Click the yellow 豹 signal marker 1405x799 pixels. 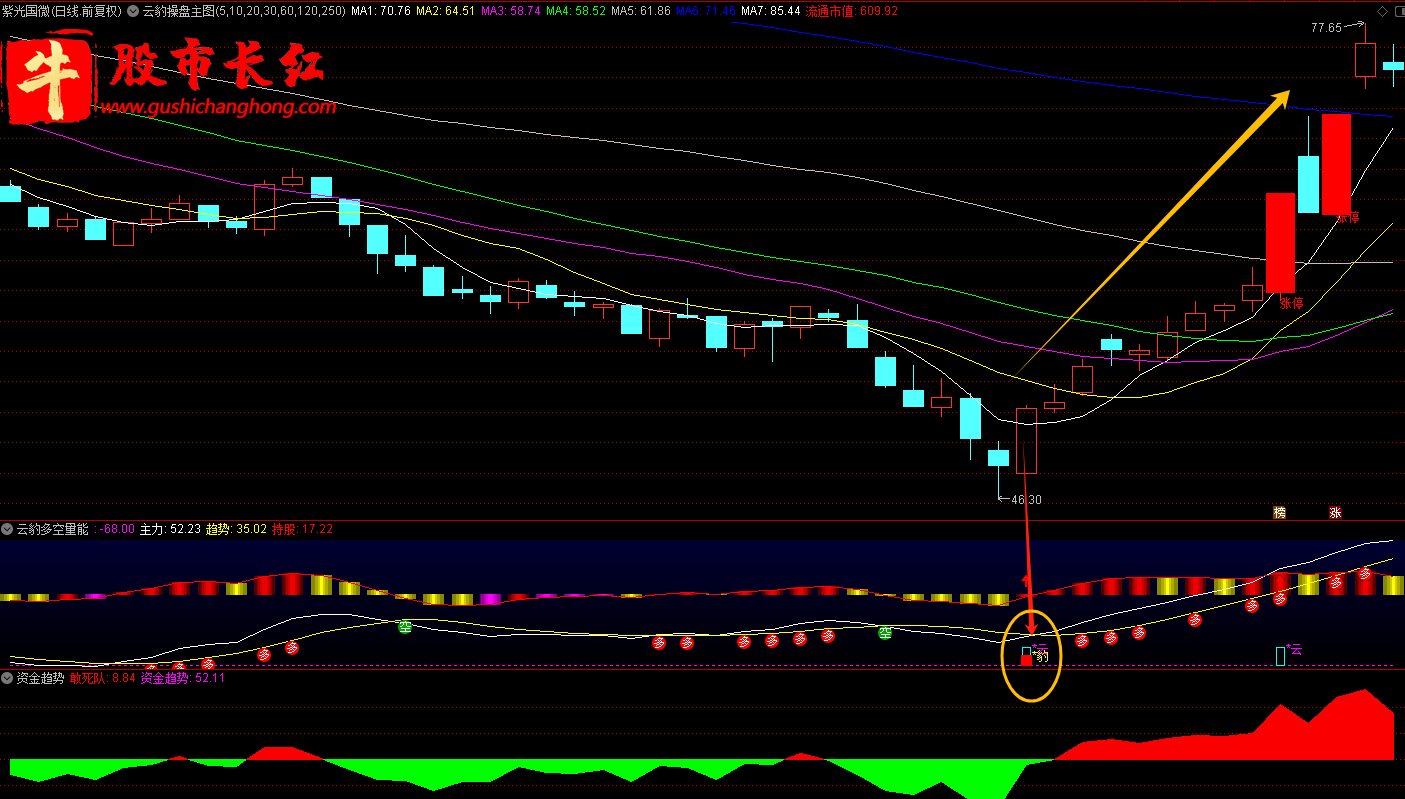pyautogui.click(x=1042, y=658)
